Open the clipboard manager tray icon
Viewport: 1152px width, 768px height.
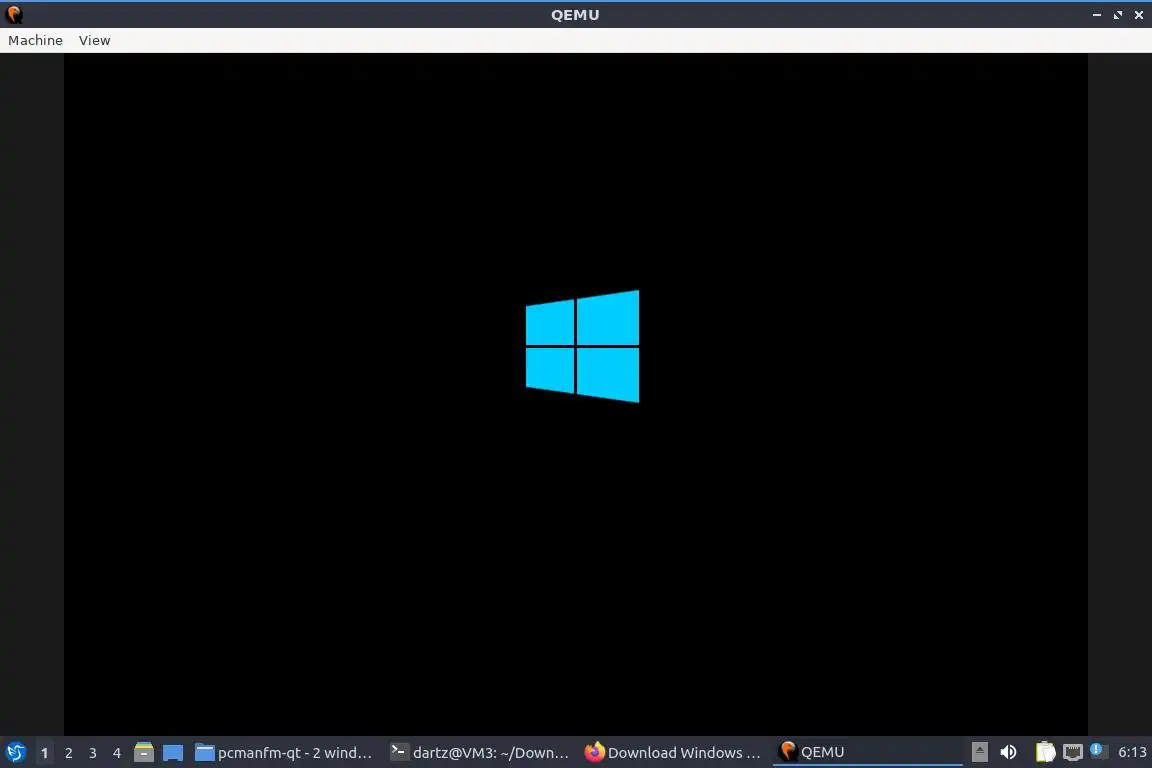click(x=1045, y=752)
